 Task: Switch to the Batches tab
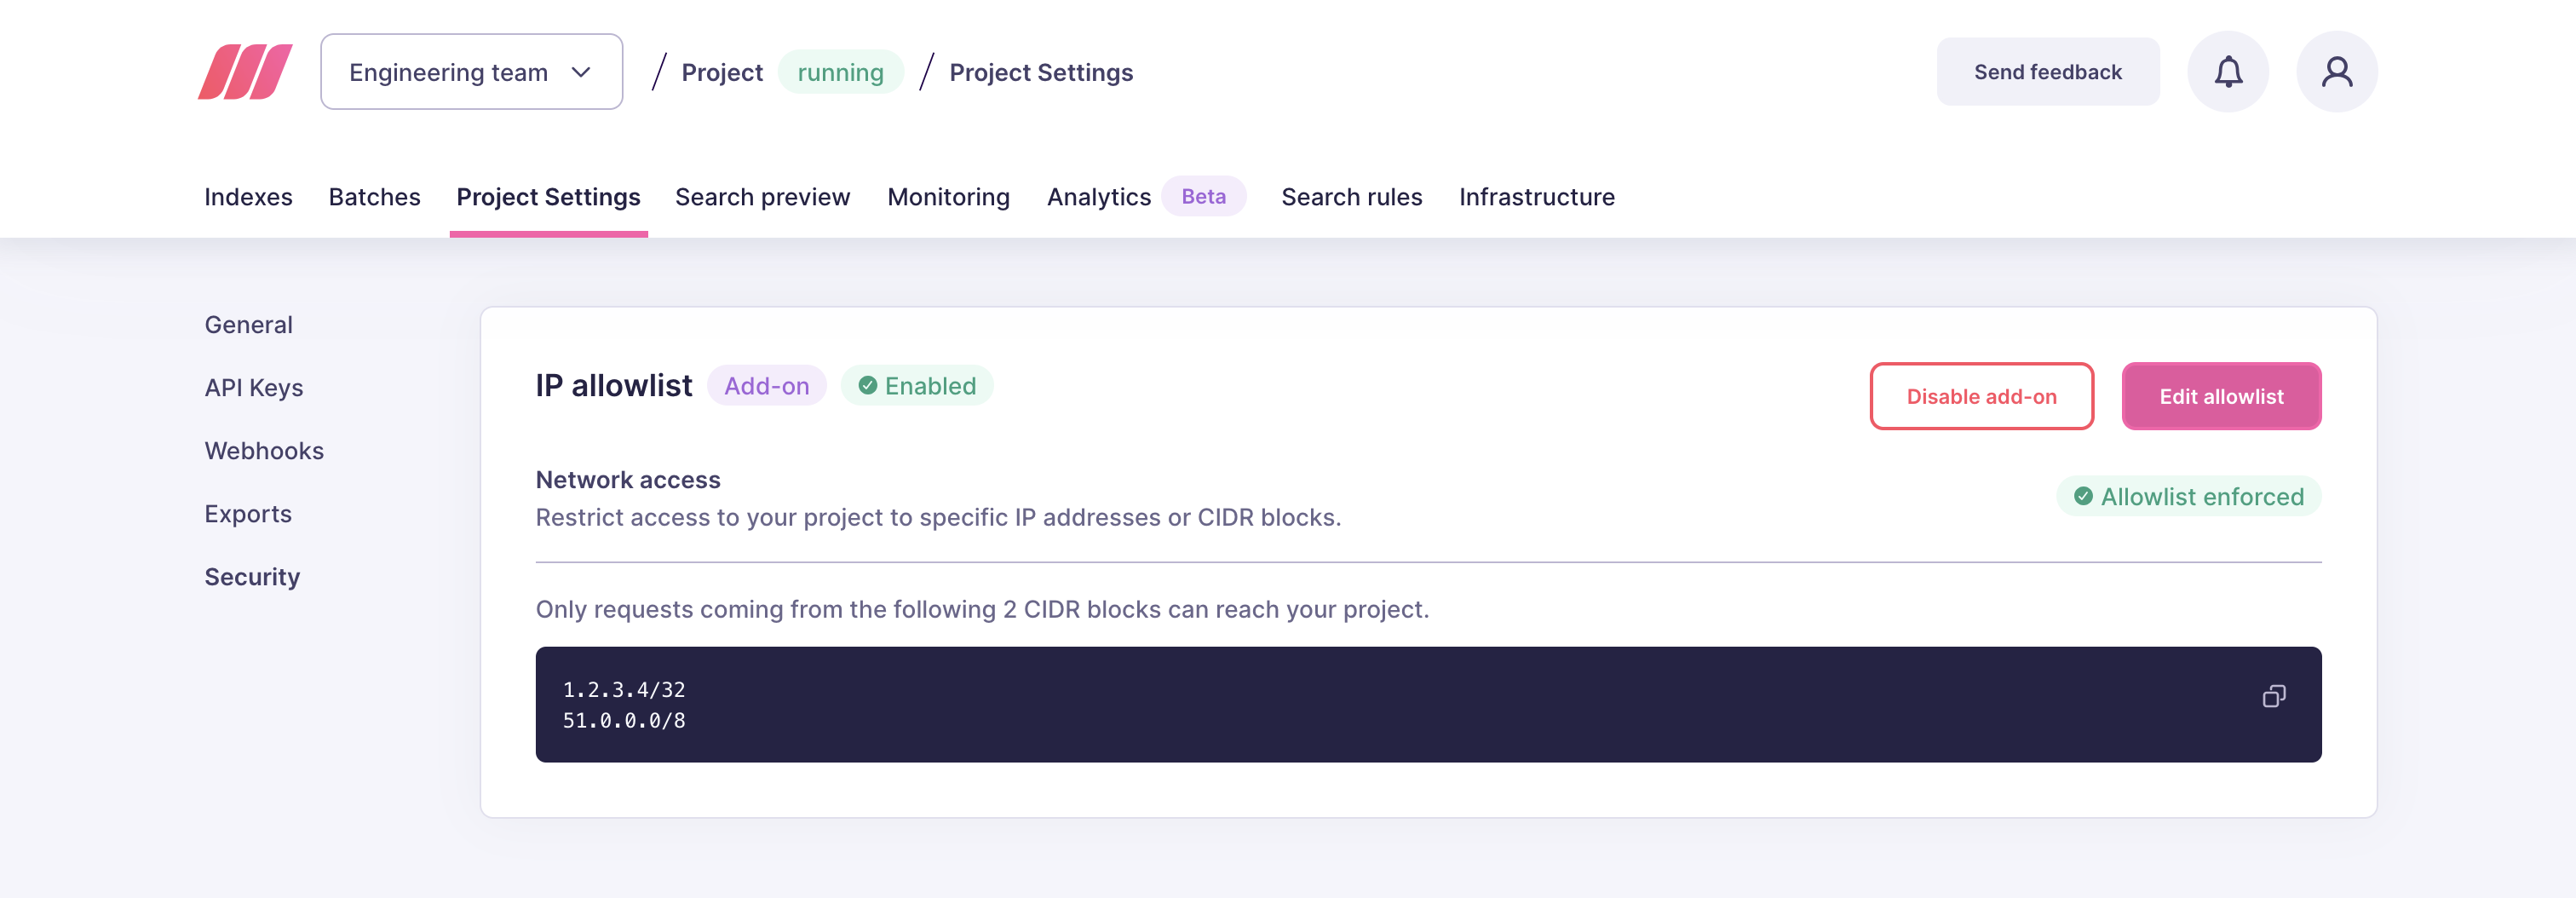pos(374,197)
